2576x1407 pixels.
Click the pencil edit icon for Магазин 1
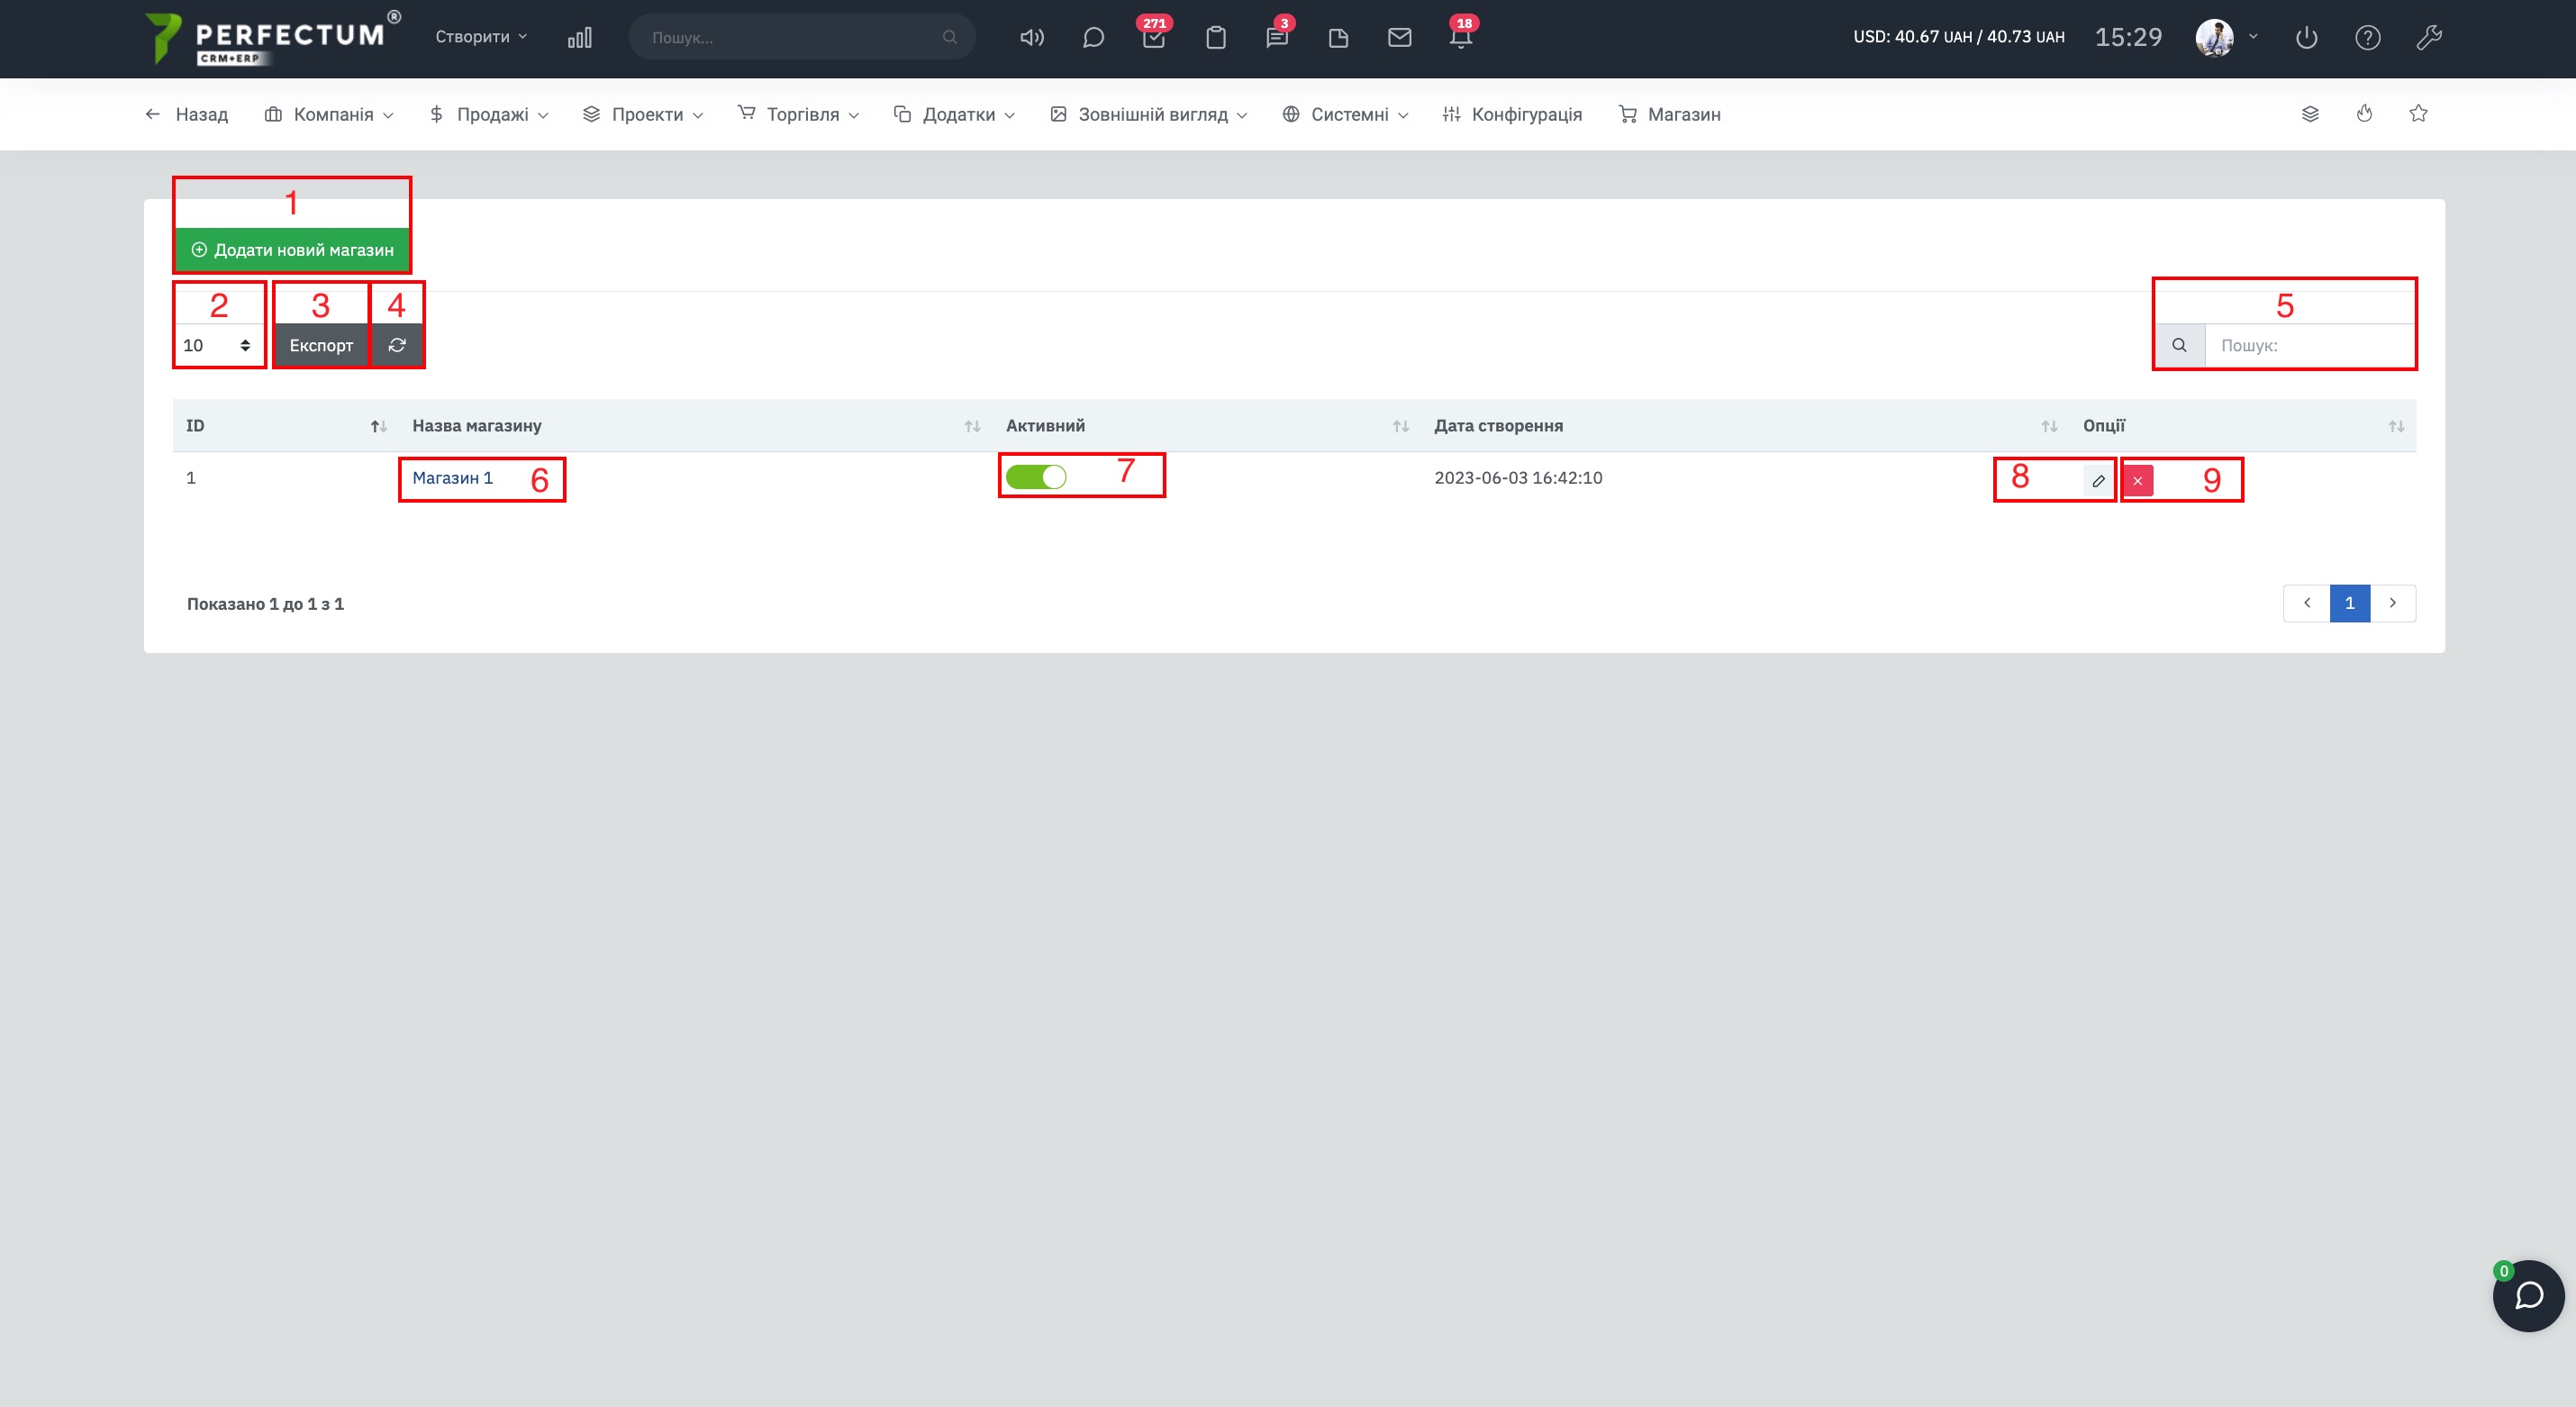pyautogui.click(x=2098, y=481)
